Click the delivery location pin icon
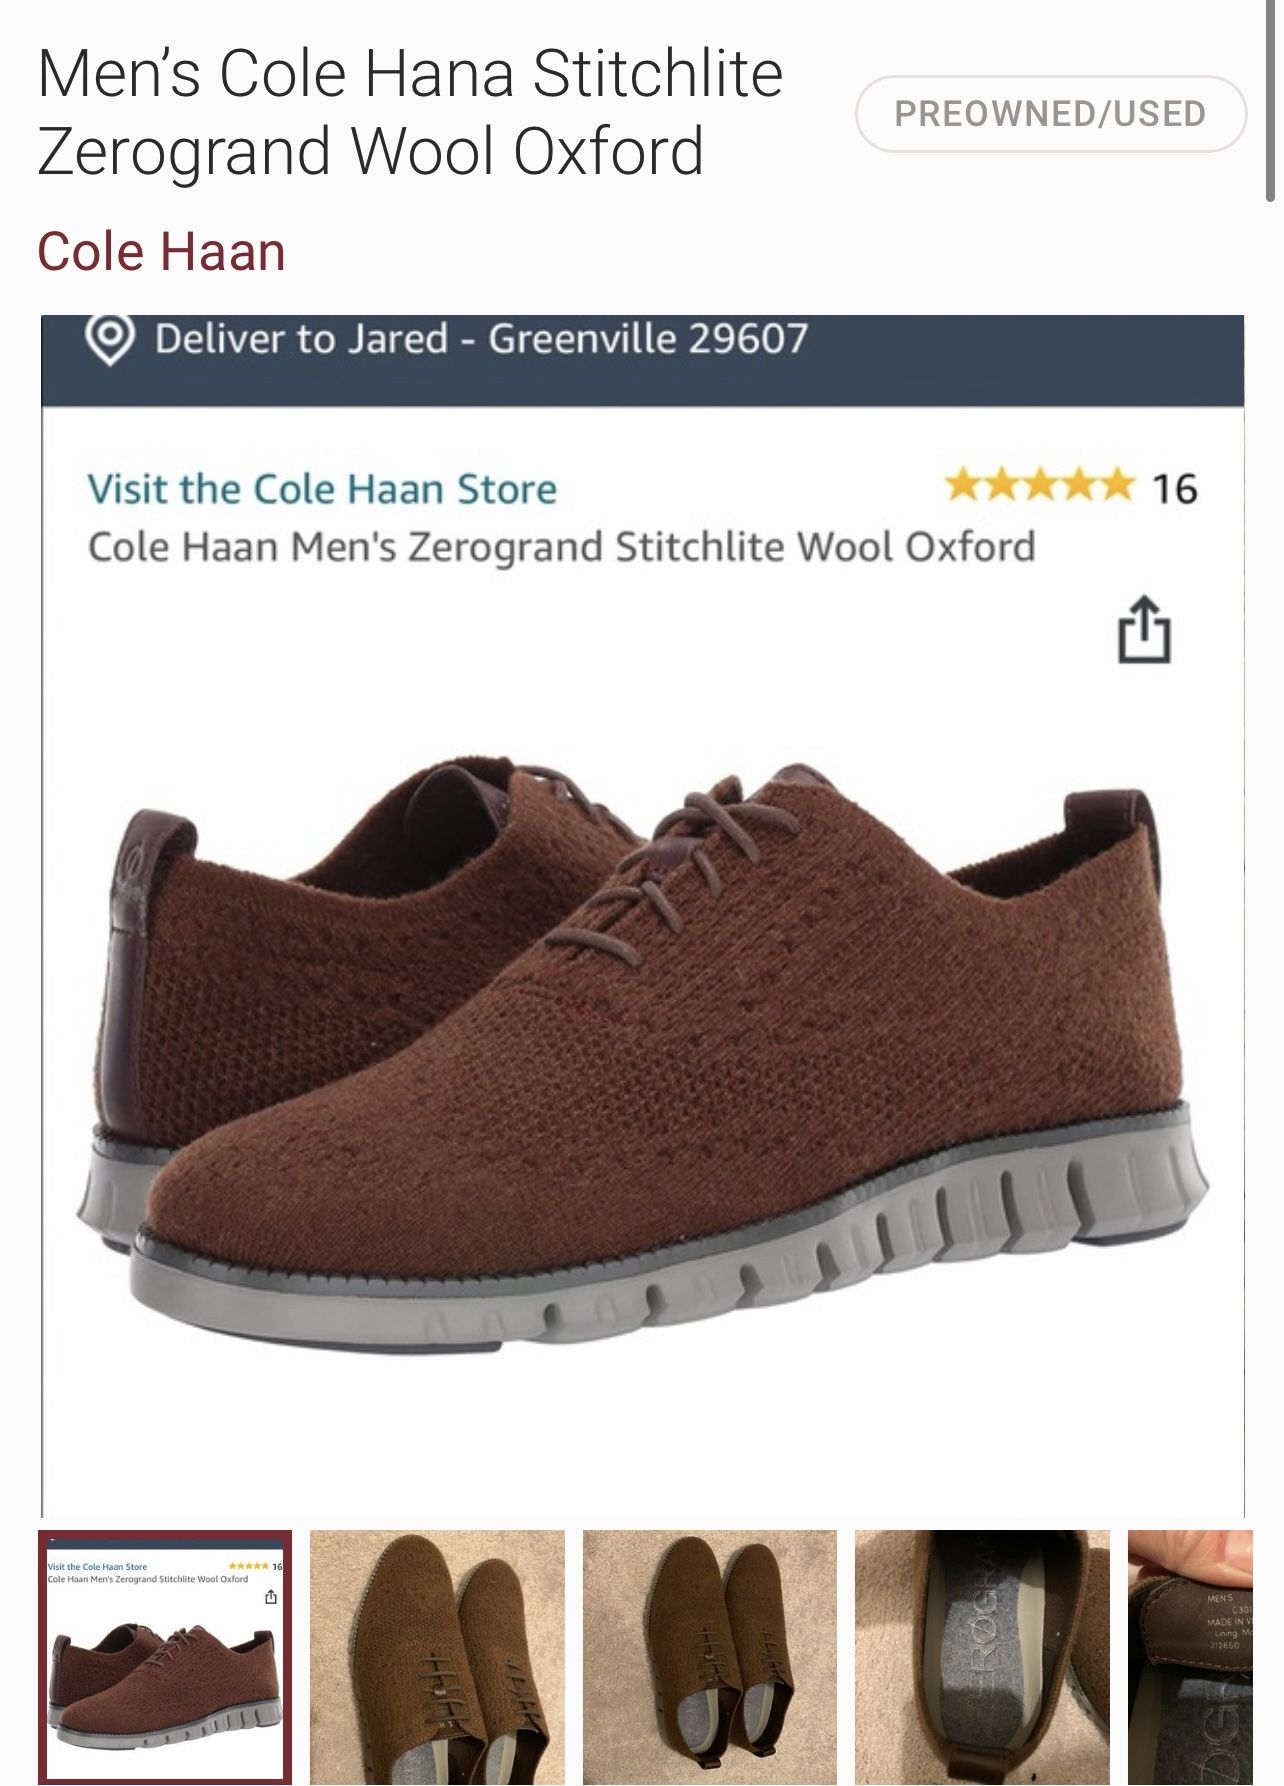 pyautogui.click(x=113, y=340)
